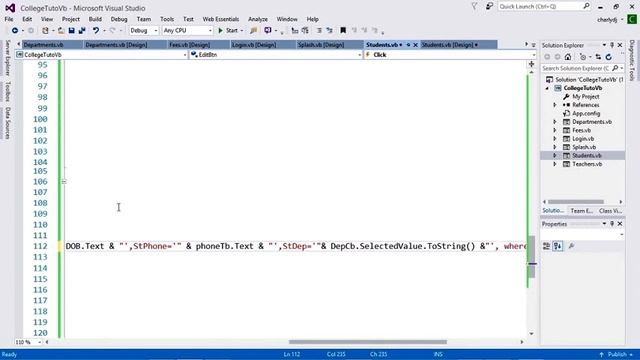Select My Project in Solution Explorer
This screenshot has height=360, width=640.
click(585, 97)
